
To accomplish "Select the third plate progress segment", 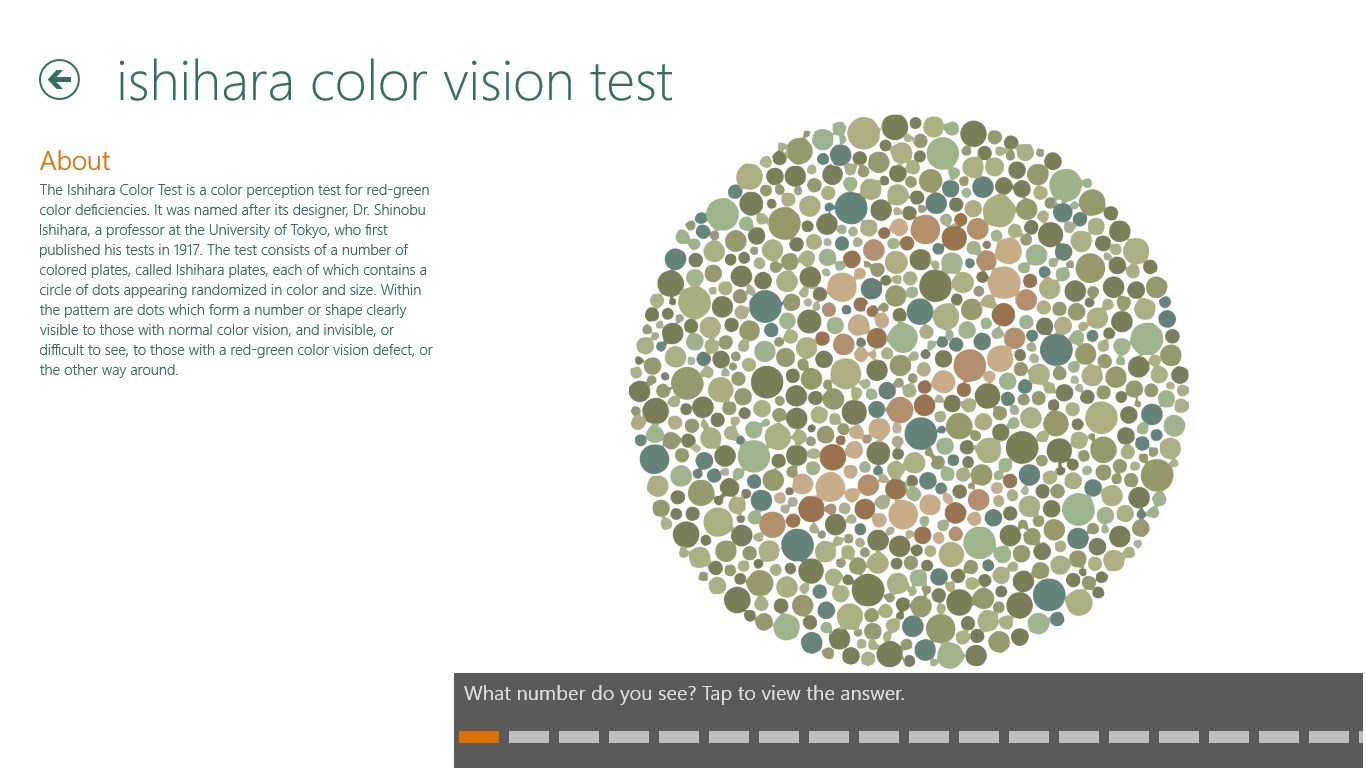I will (x=579, y=737).
